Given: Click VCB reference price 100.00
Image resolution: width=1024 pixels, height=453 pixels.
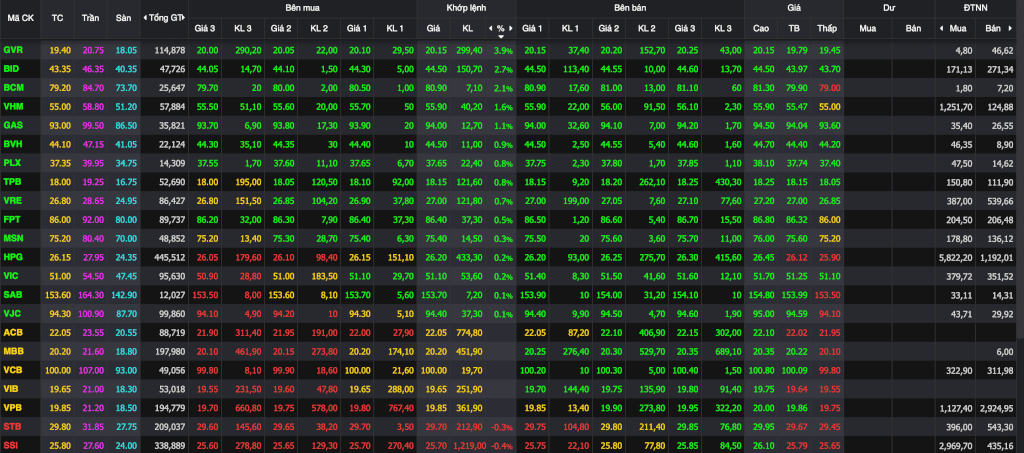Looking at the screenshot, I should point(57,370).
